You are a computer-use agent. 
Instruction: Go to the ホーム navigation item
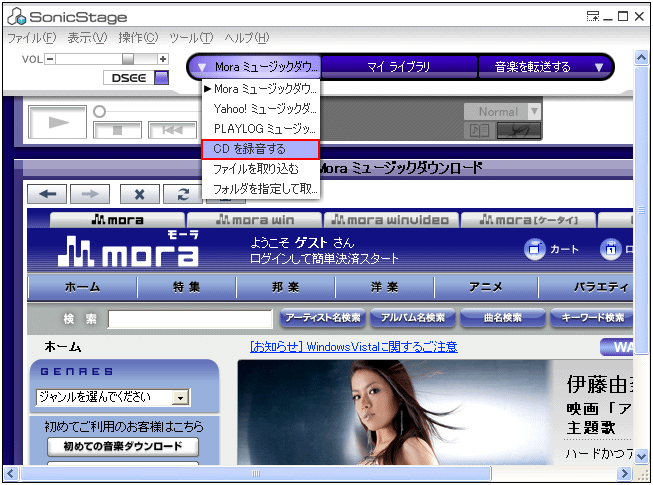(82, 287)
